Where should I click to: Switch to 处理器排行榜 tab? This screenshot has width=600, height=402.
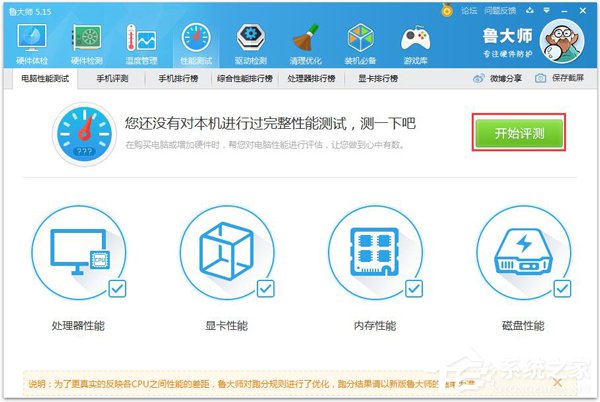(311, 79)
